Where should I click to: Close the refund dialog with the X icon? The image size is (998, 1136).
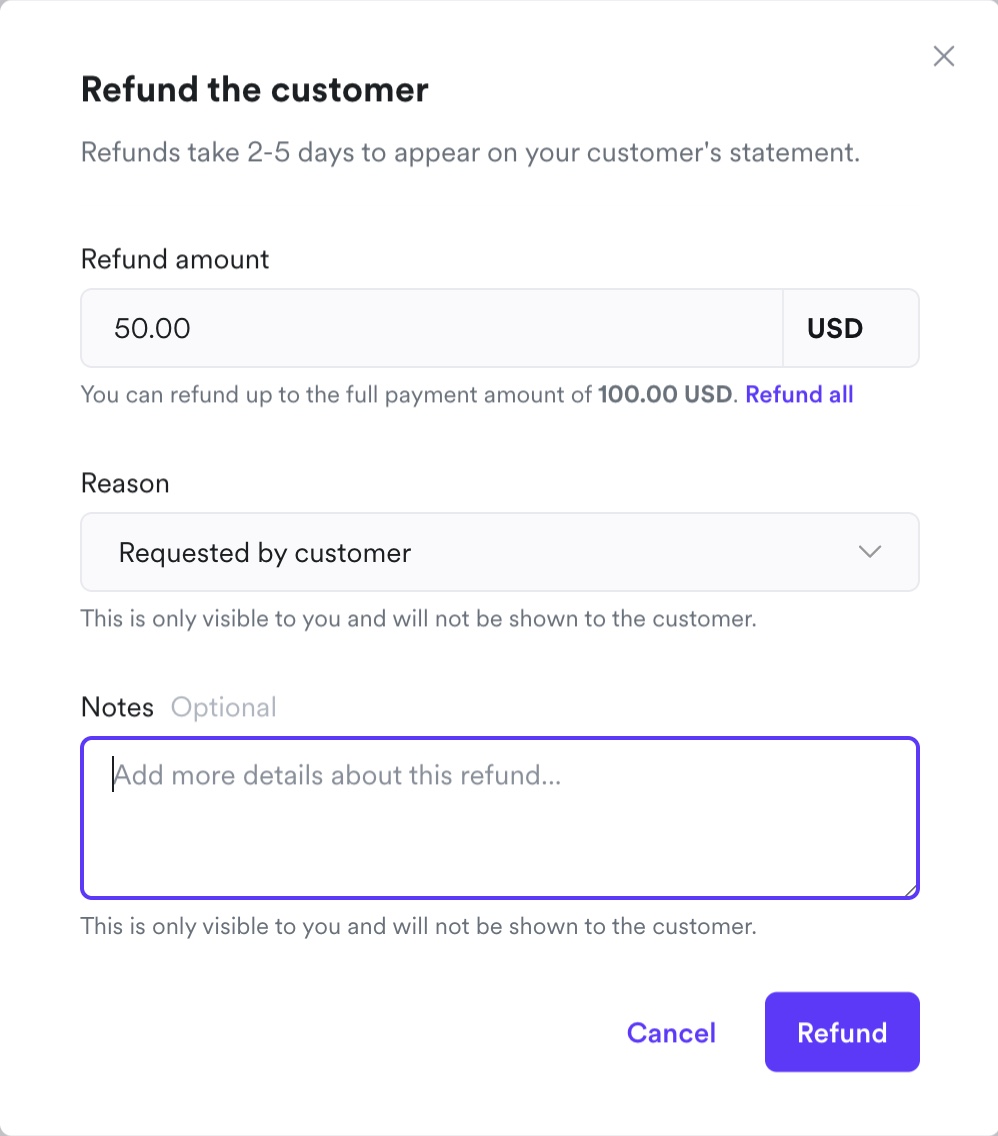[943, 56]
